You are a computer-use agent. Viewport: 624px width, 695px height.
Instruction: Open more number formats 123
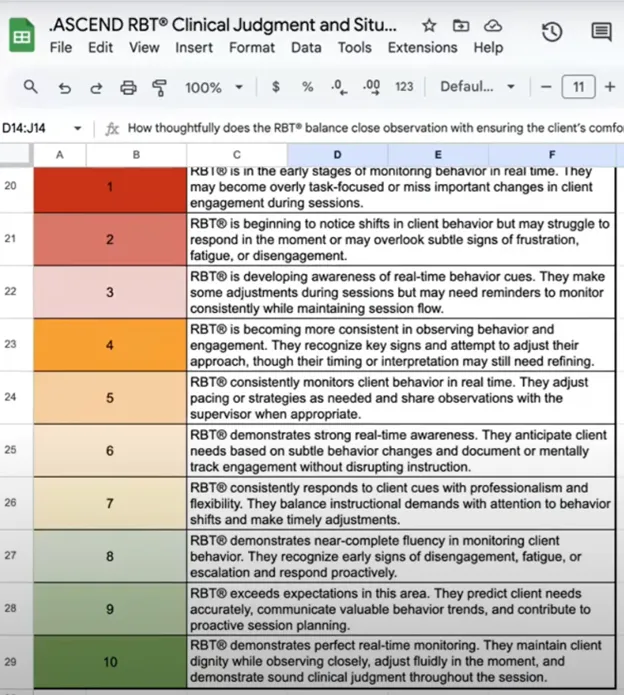(x=404, y=86)
